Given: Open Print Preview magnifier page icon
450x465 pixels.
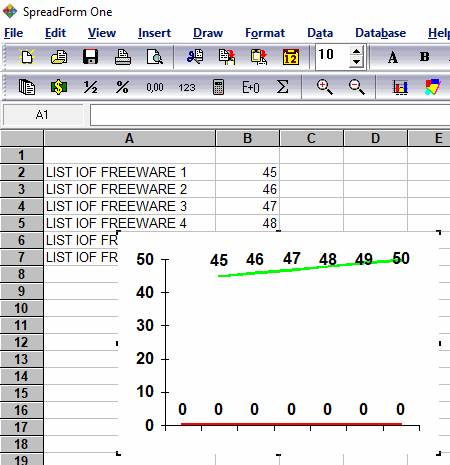Looking at the screenshot, I should (x=155, y=57).
